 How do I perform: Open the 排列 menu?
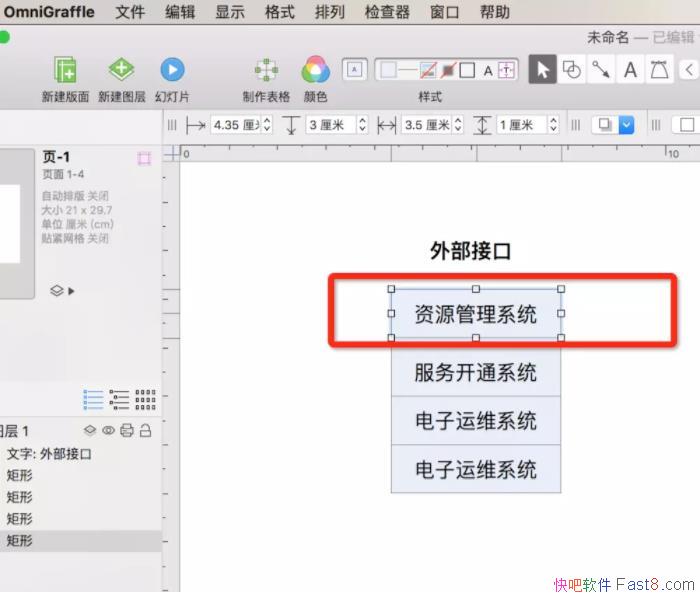(x=330, y=12)
